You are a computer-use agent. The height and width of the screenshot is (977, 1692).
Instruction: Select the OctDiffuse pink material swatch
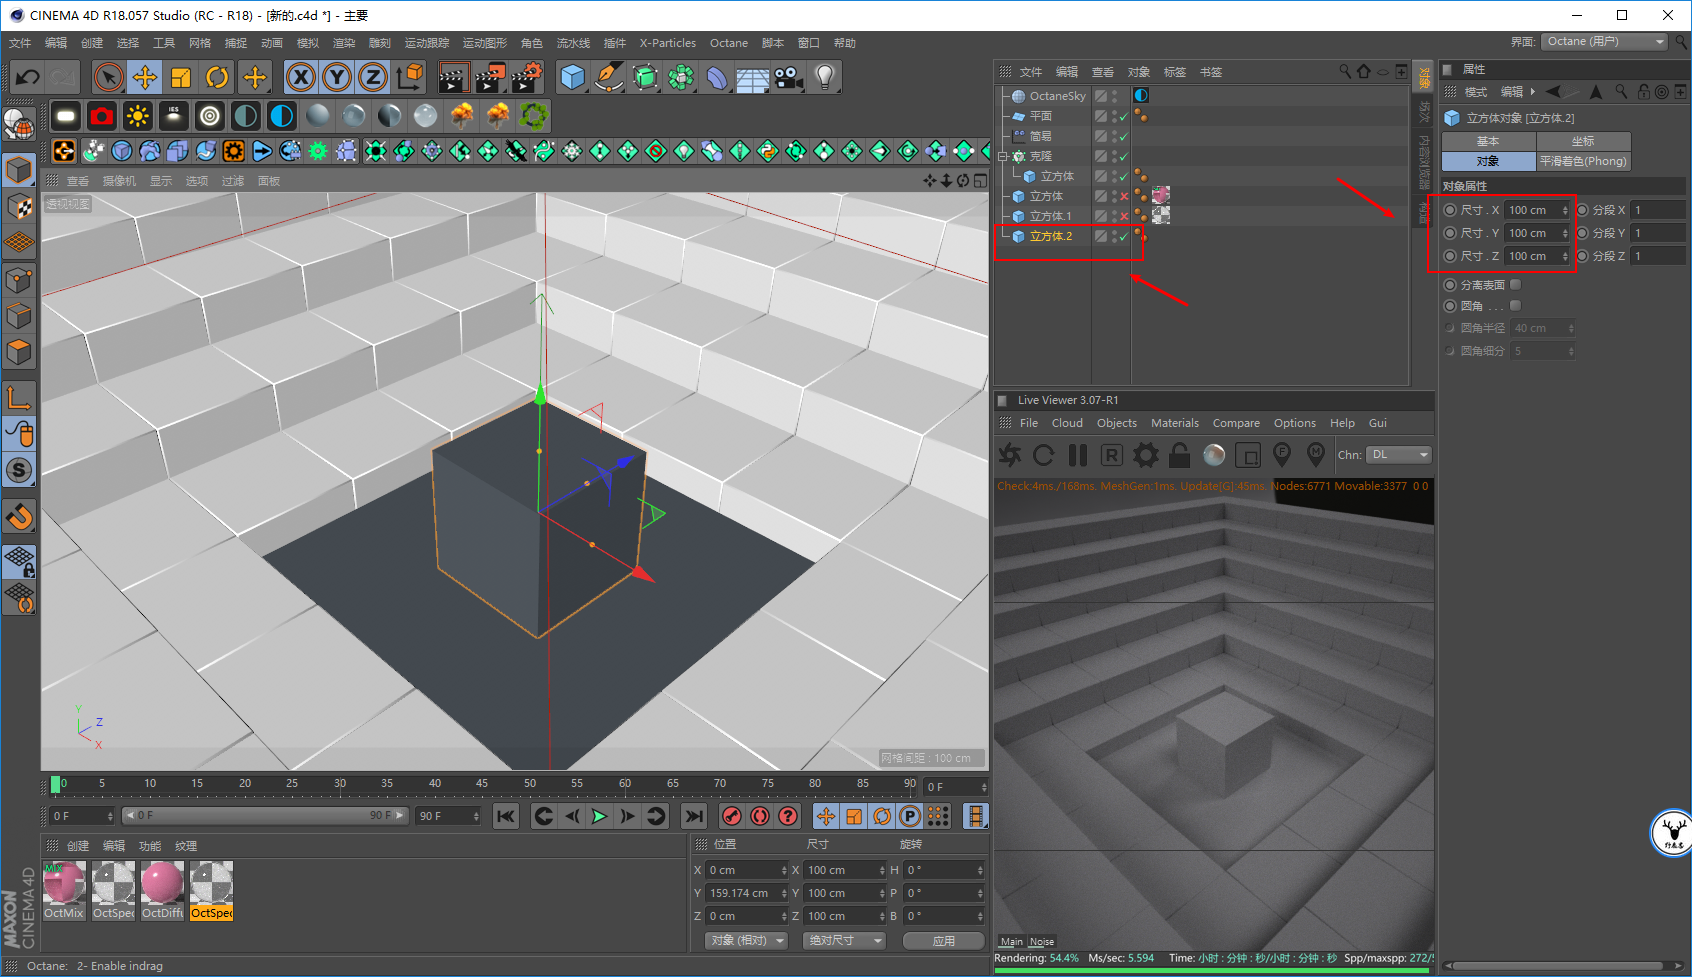point(162,890)
